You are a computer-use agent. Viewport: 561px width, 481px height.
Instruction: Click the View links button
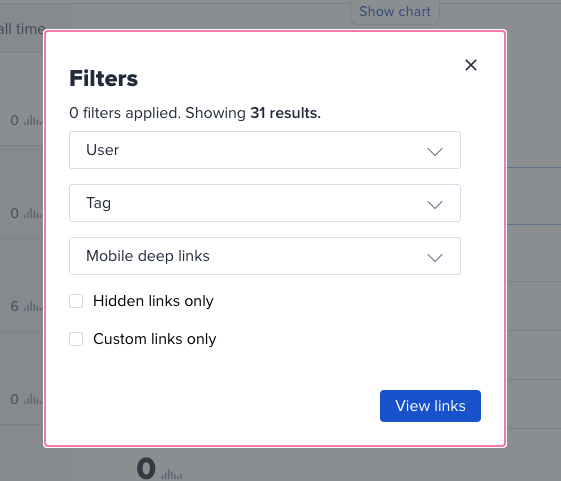[x=430, y=406]
